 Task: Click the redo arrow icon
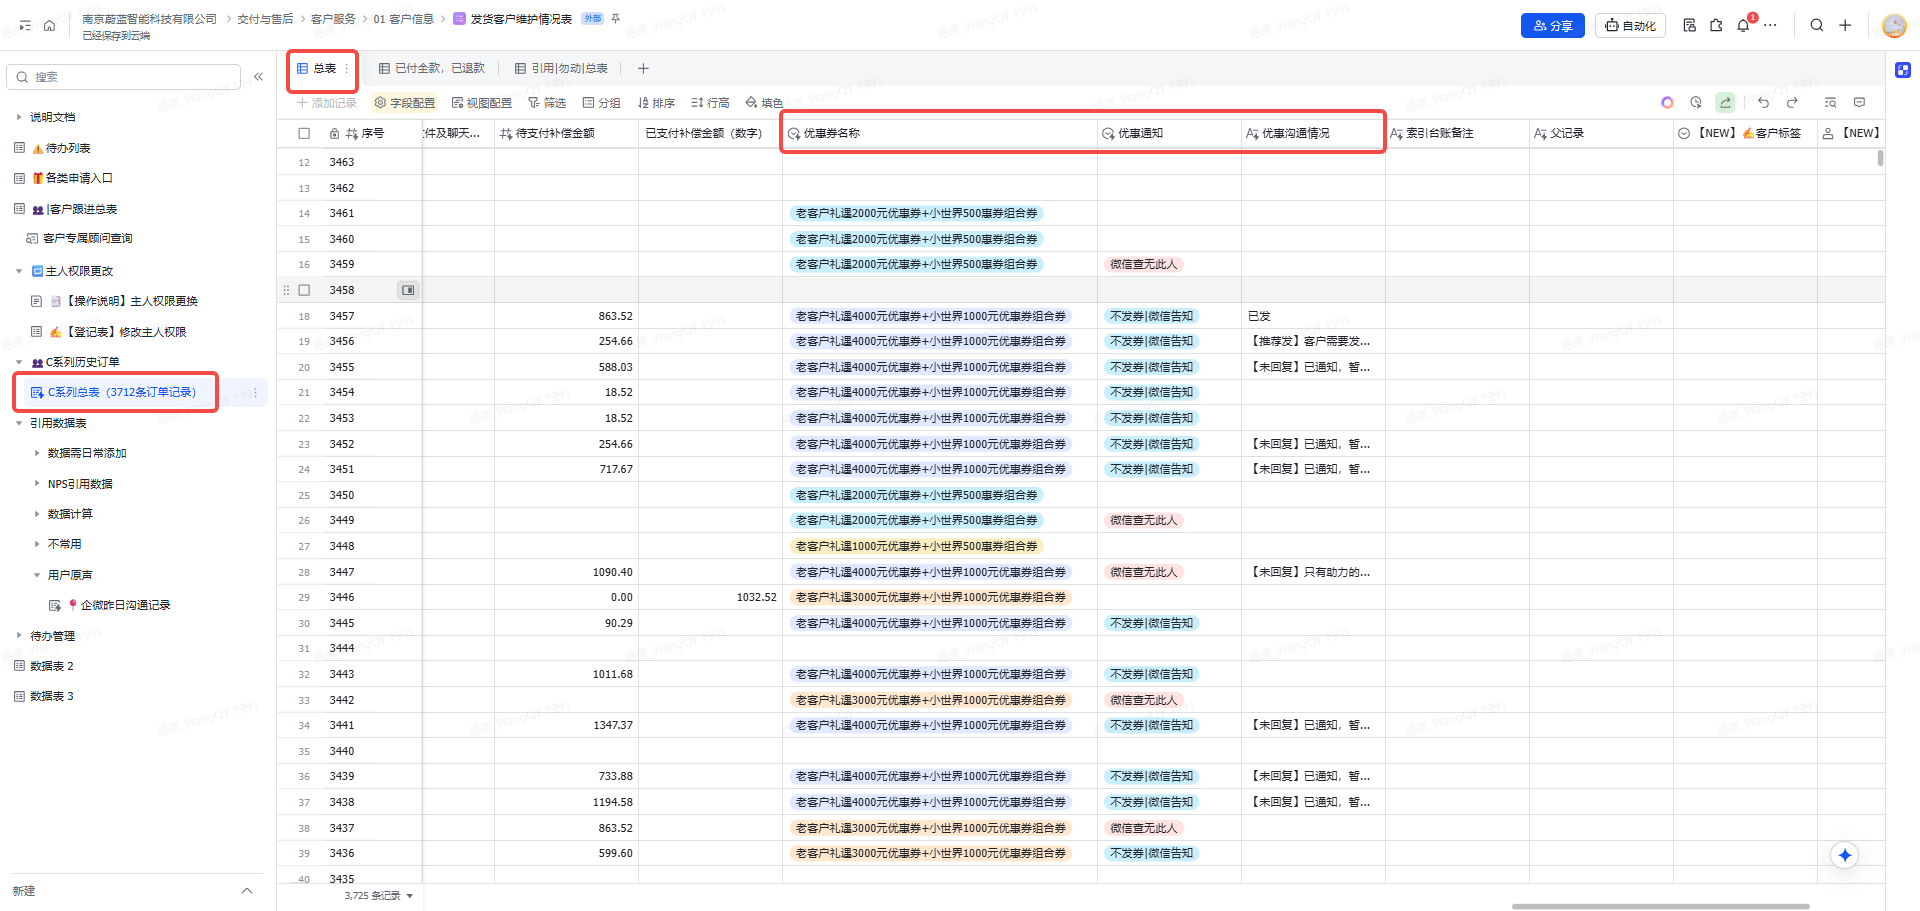[1792, 103]
